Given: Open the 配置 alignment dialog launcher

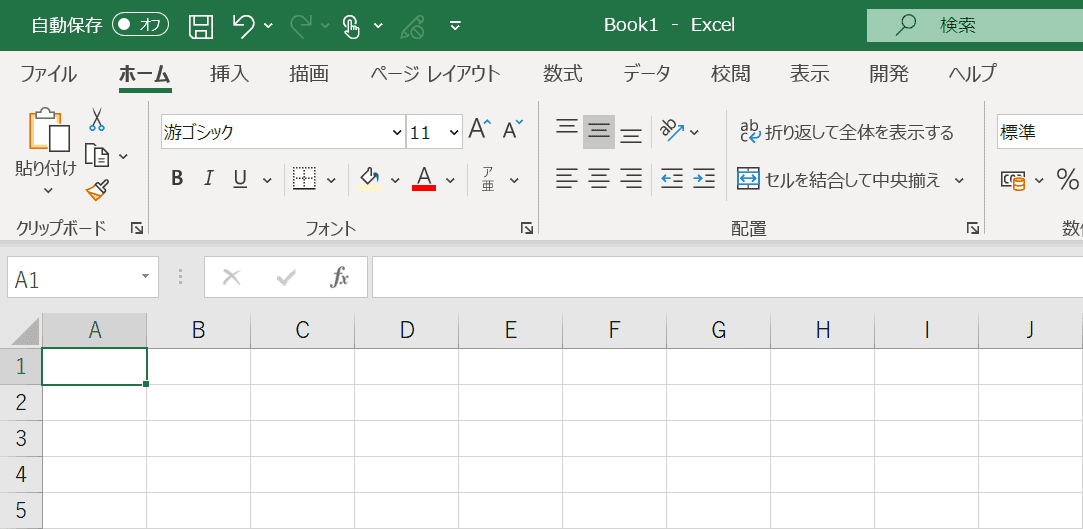Looking at the screenshot, I should point(972,228).
